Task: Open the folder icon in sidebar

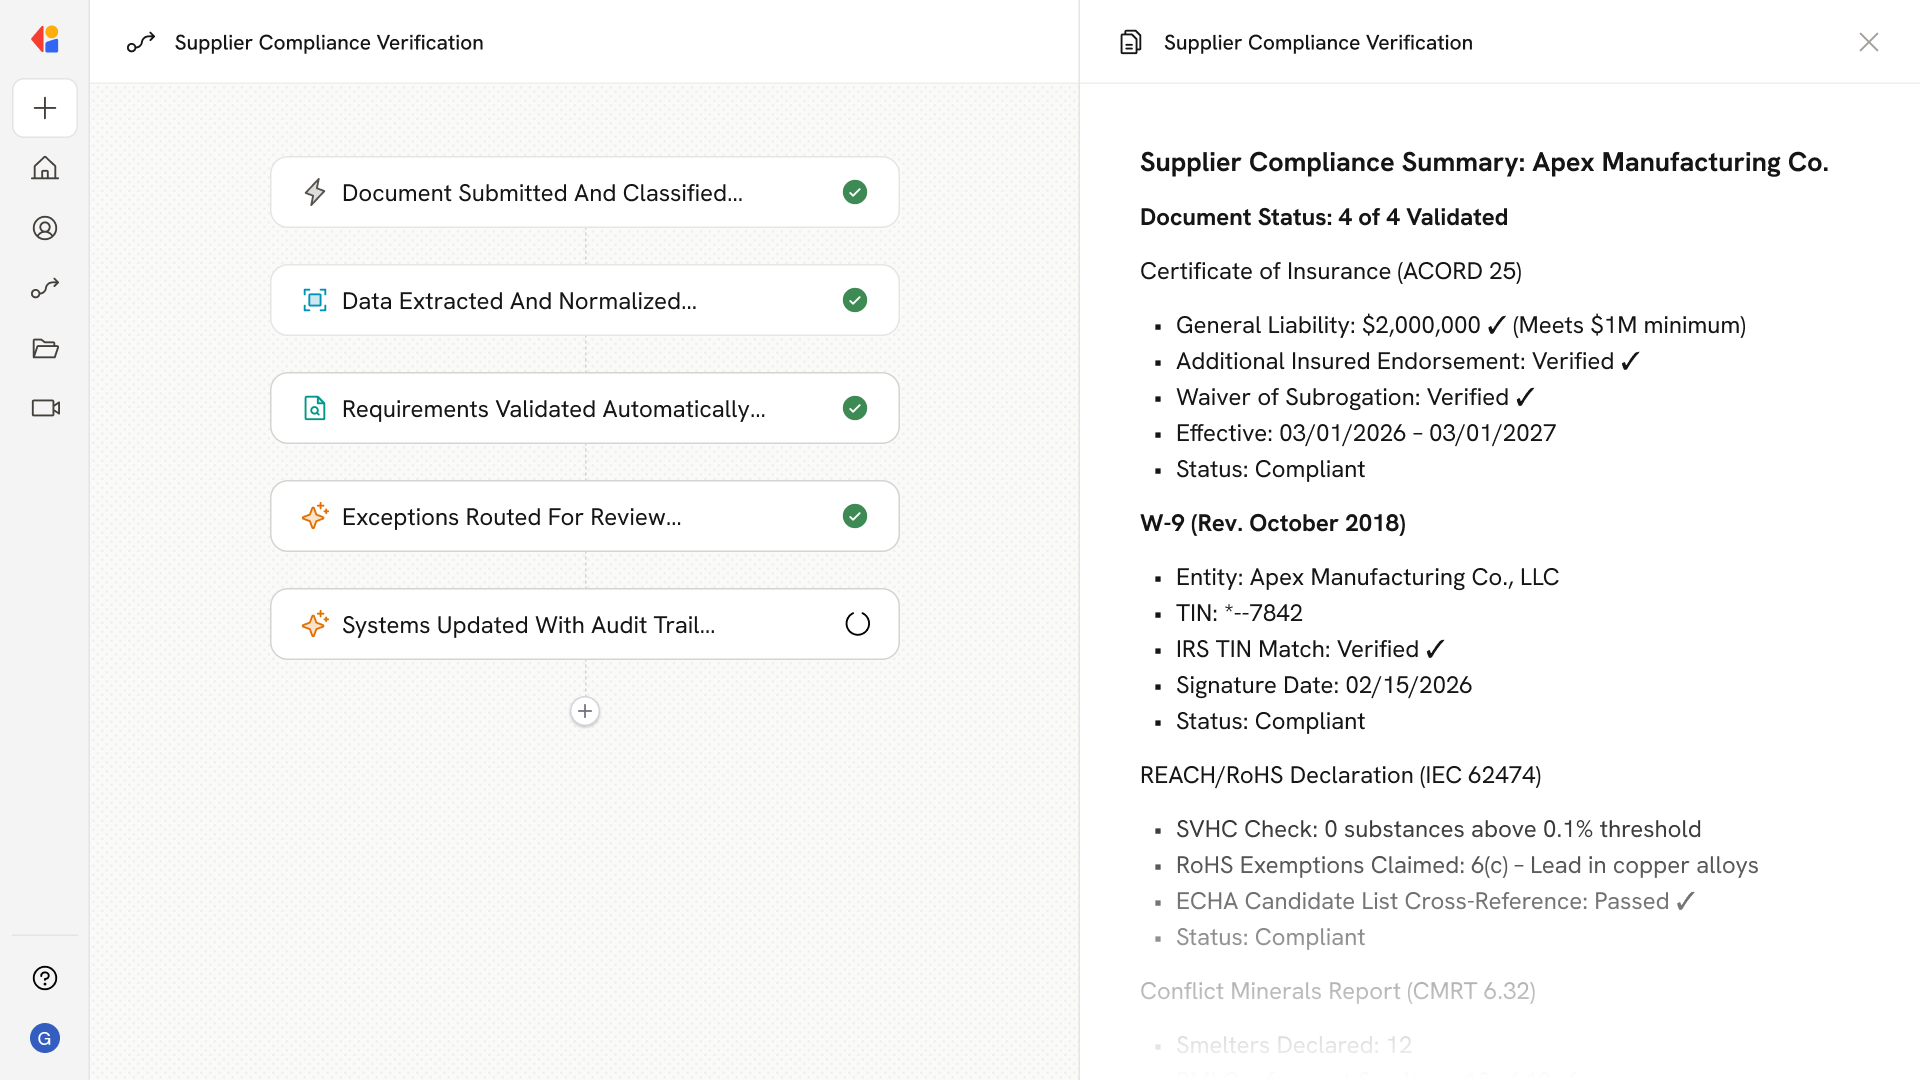Action: [45, 348]
